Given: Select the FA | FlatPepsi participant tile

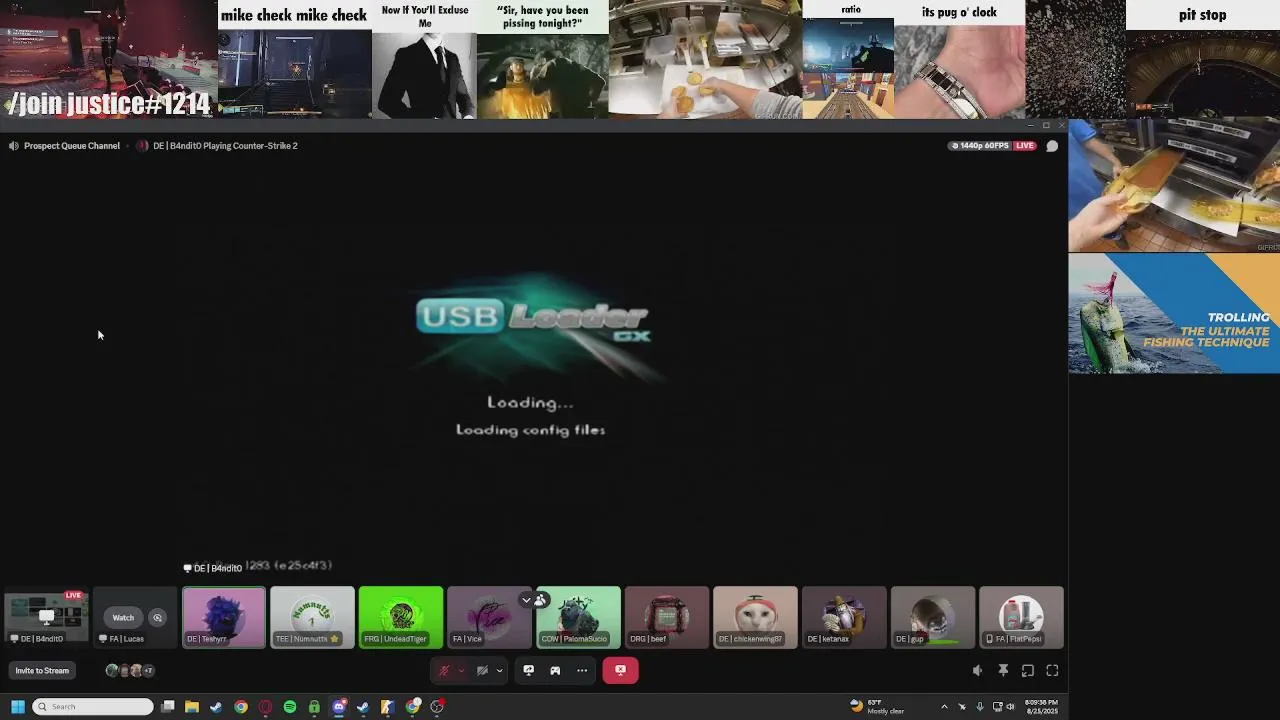Looking at the screenshot, I should pos(1021,617).
